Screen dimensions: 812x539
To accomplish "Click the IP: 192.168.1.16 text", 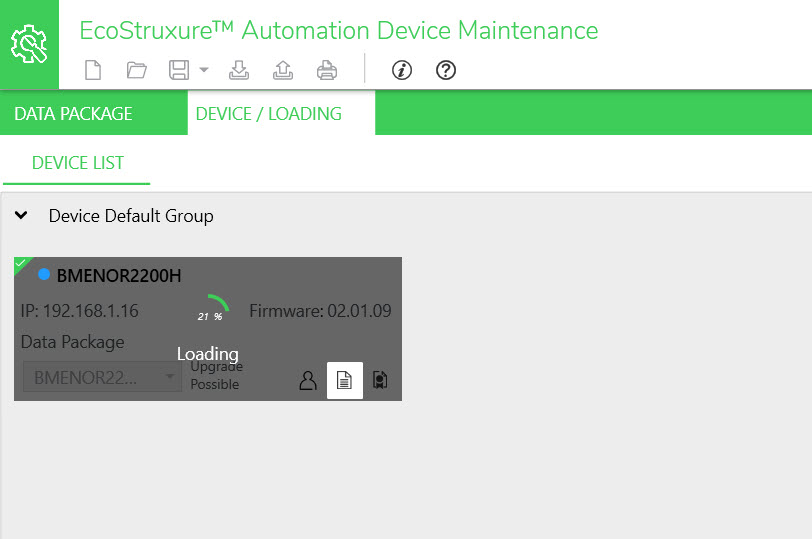I will 80,311.
